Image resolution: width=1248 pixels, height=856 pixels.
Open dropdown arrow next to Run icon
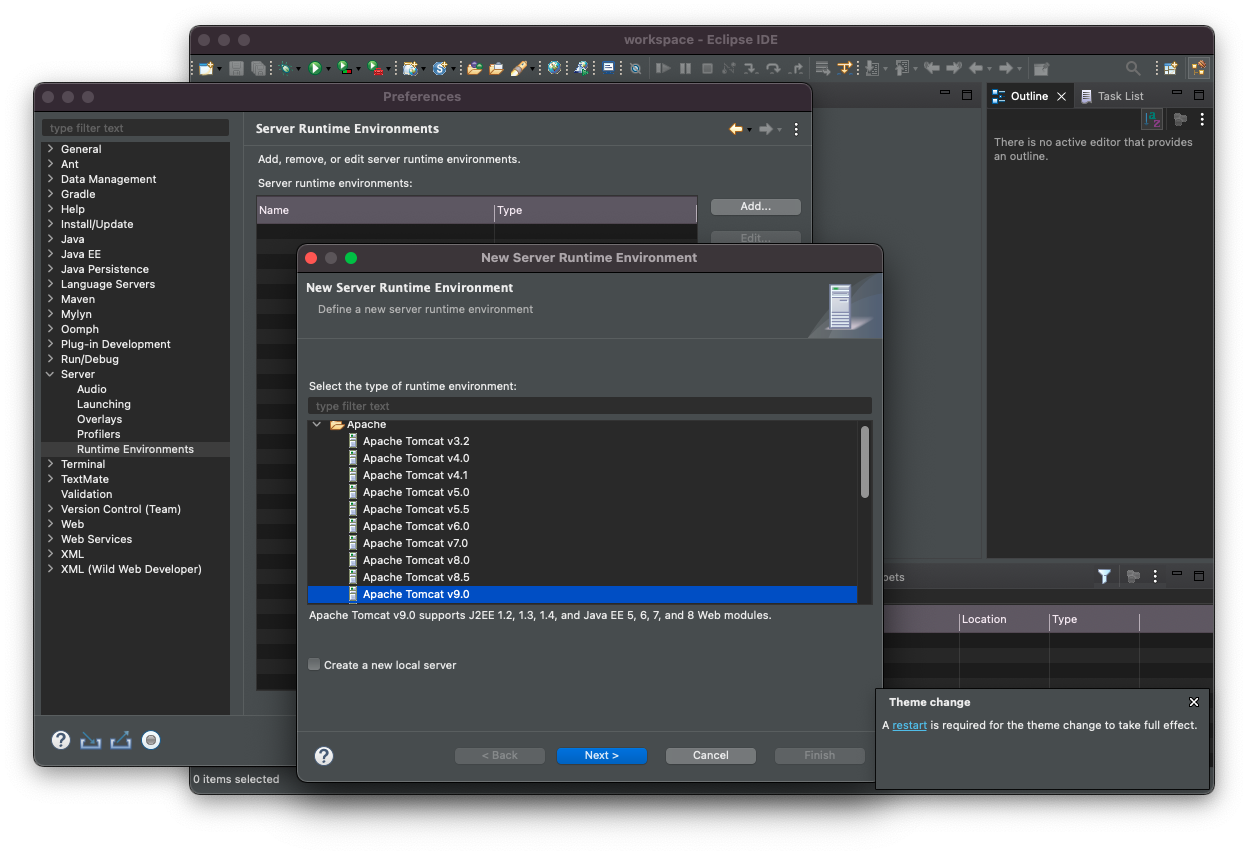(x=328, y=69)
